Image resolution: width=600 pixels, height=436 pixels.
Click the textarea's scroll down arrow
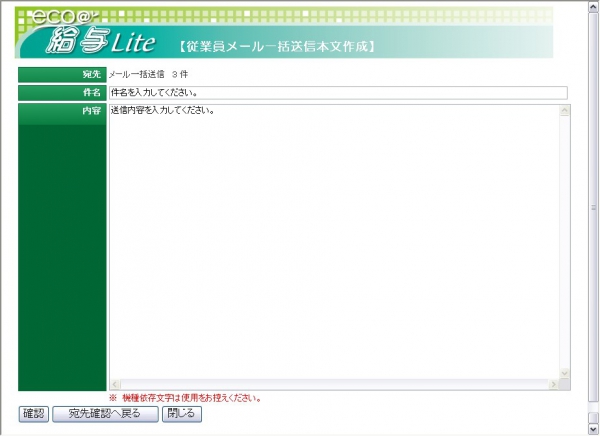coord(564,373)
